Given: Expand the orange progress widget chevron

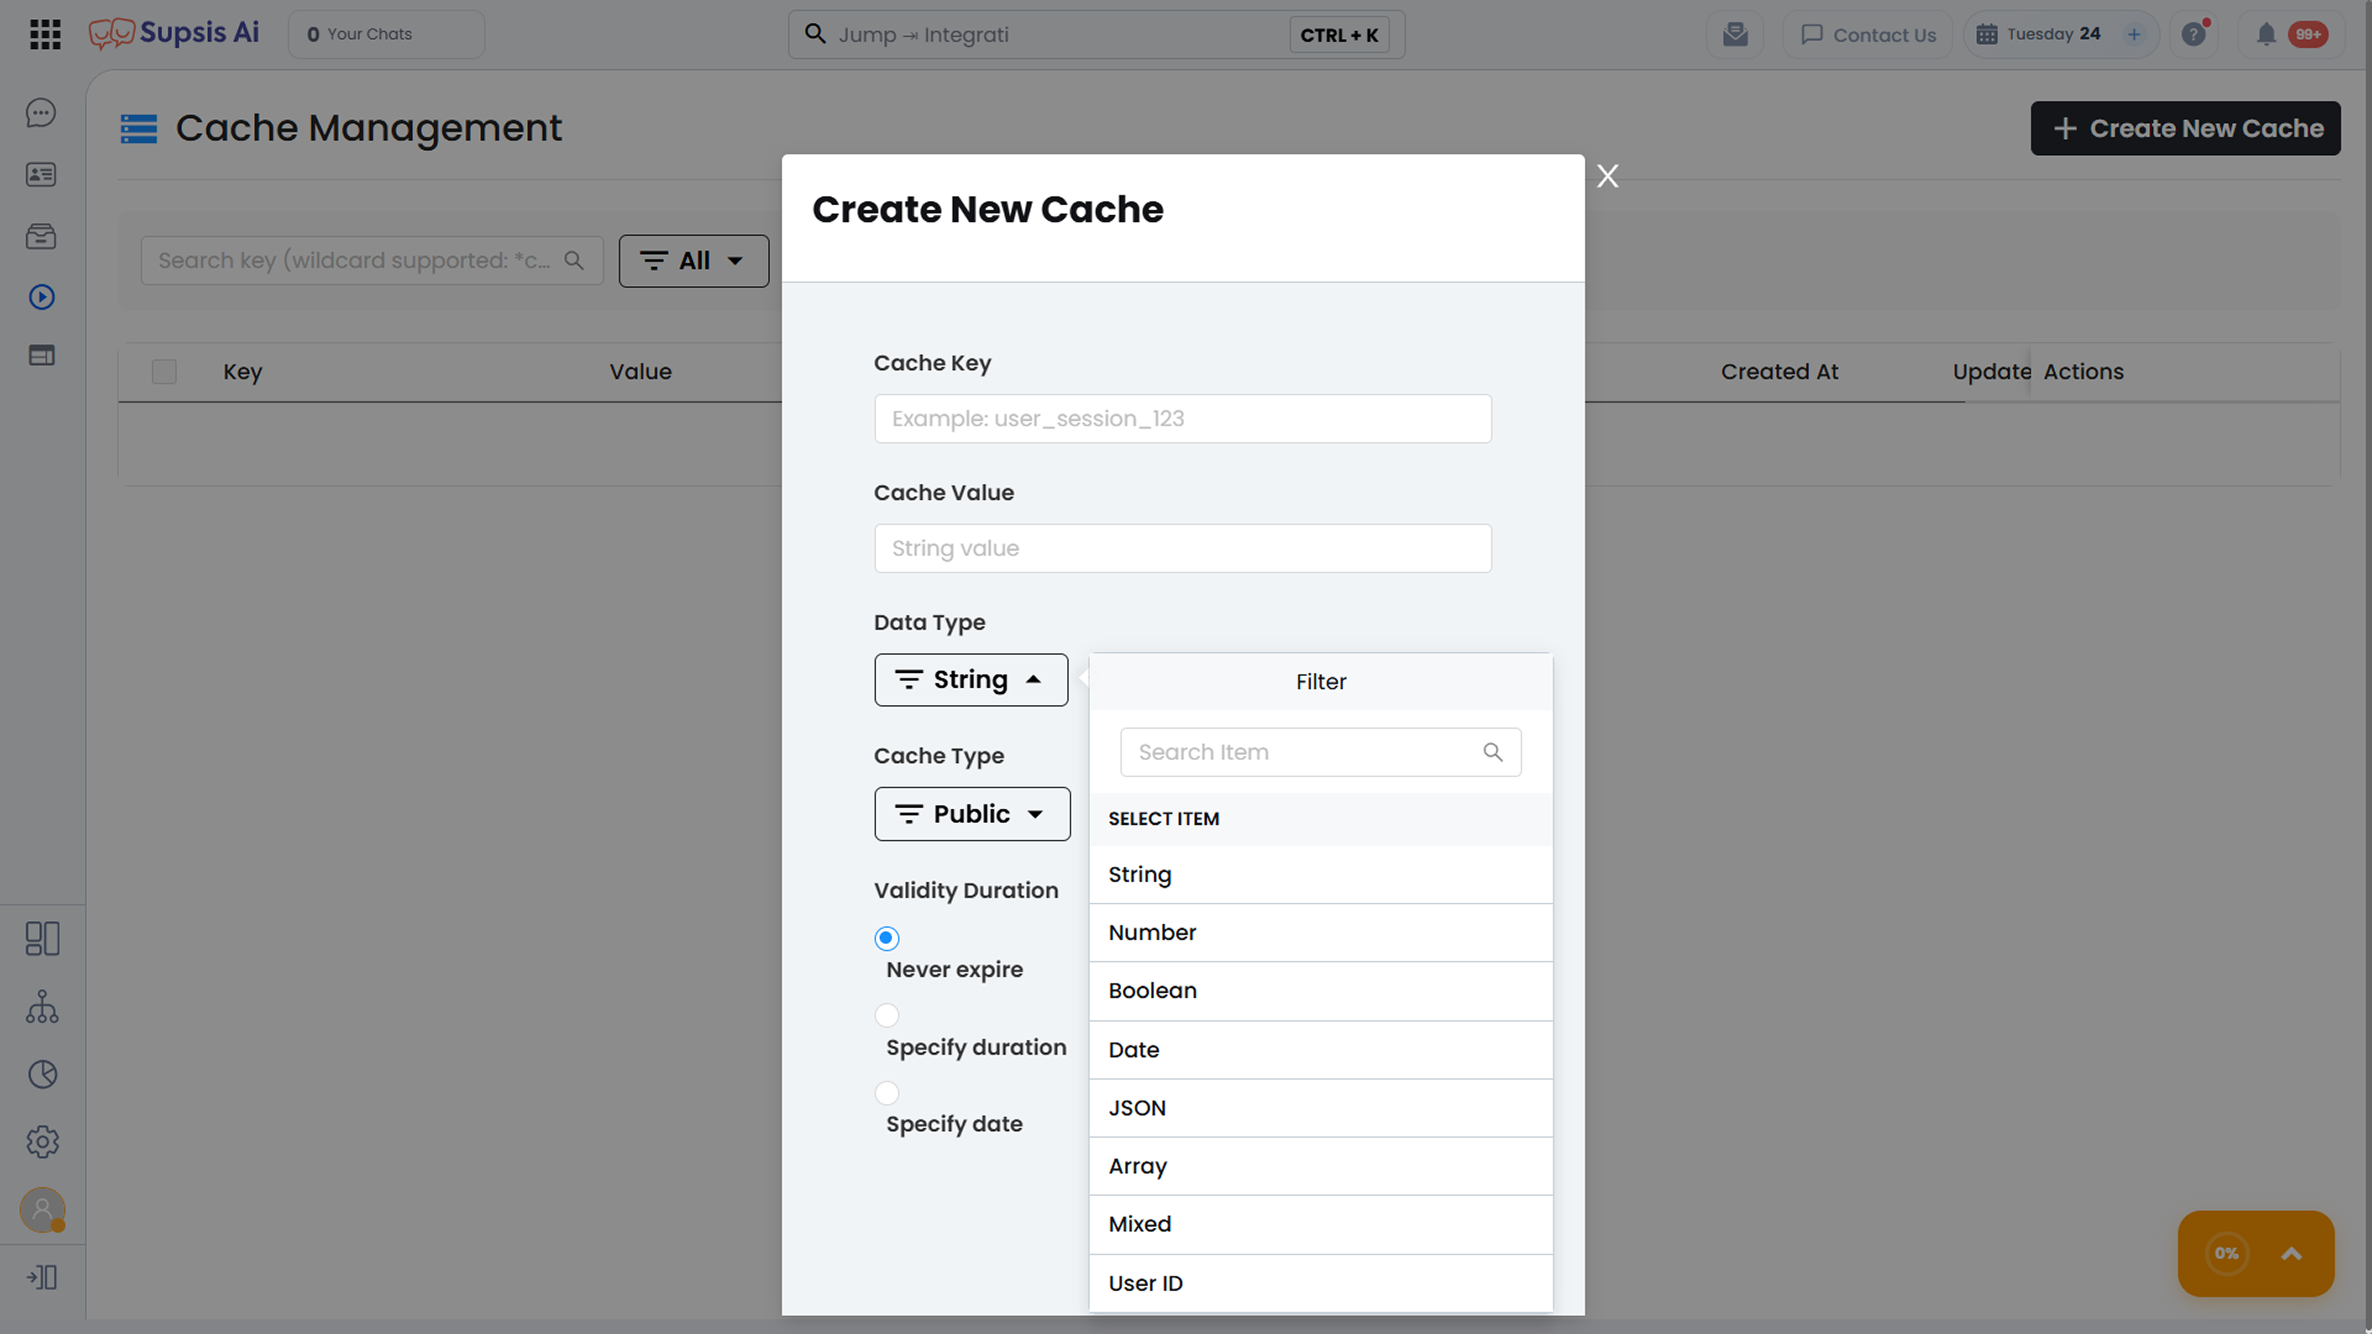Looking at the screenshot, I should point(2291,1254).
